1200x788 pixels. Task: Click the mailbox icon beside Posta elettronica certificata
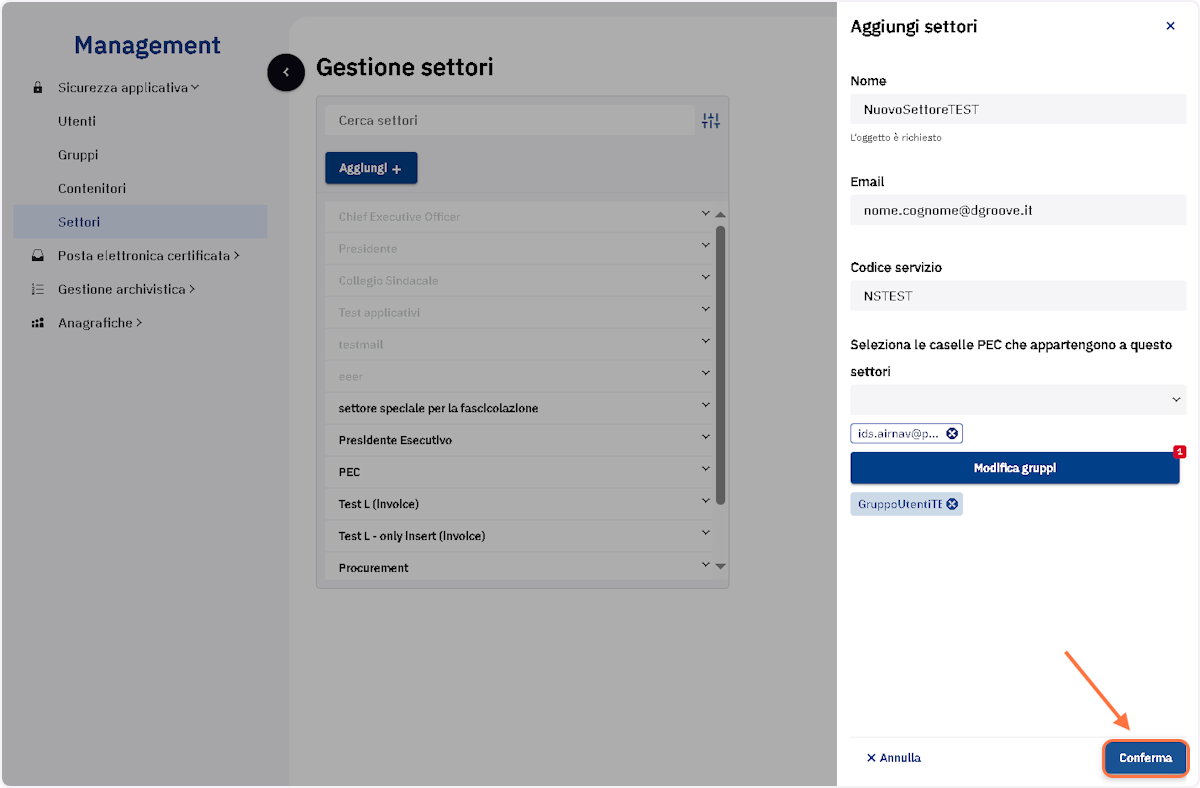click(x=38, y=256)
